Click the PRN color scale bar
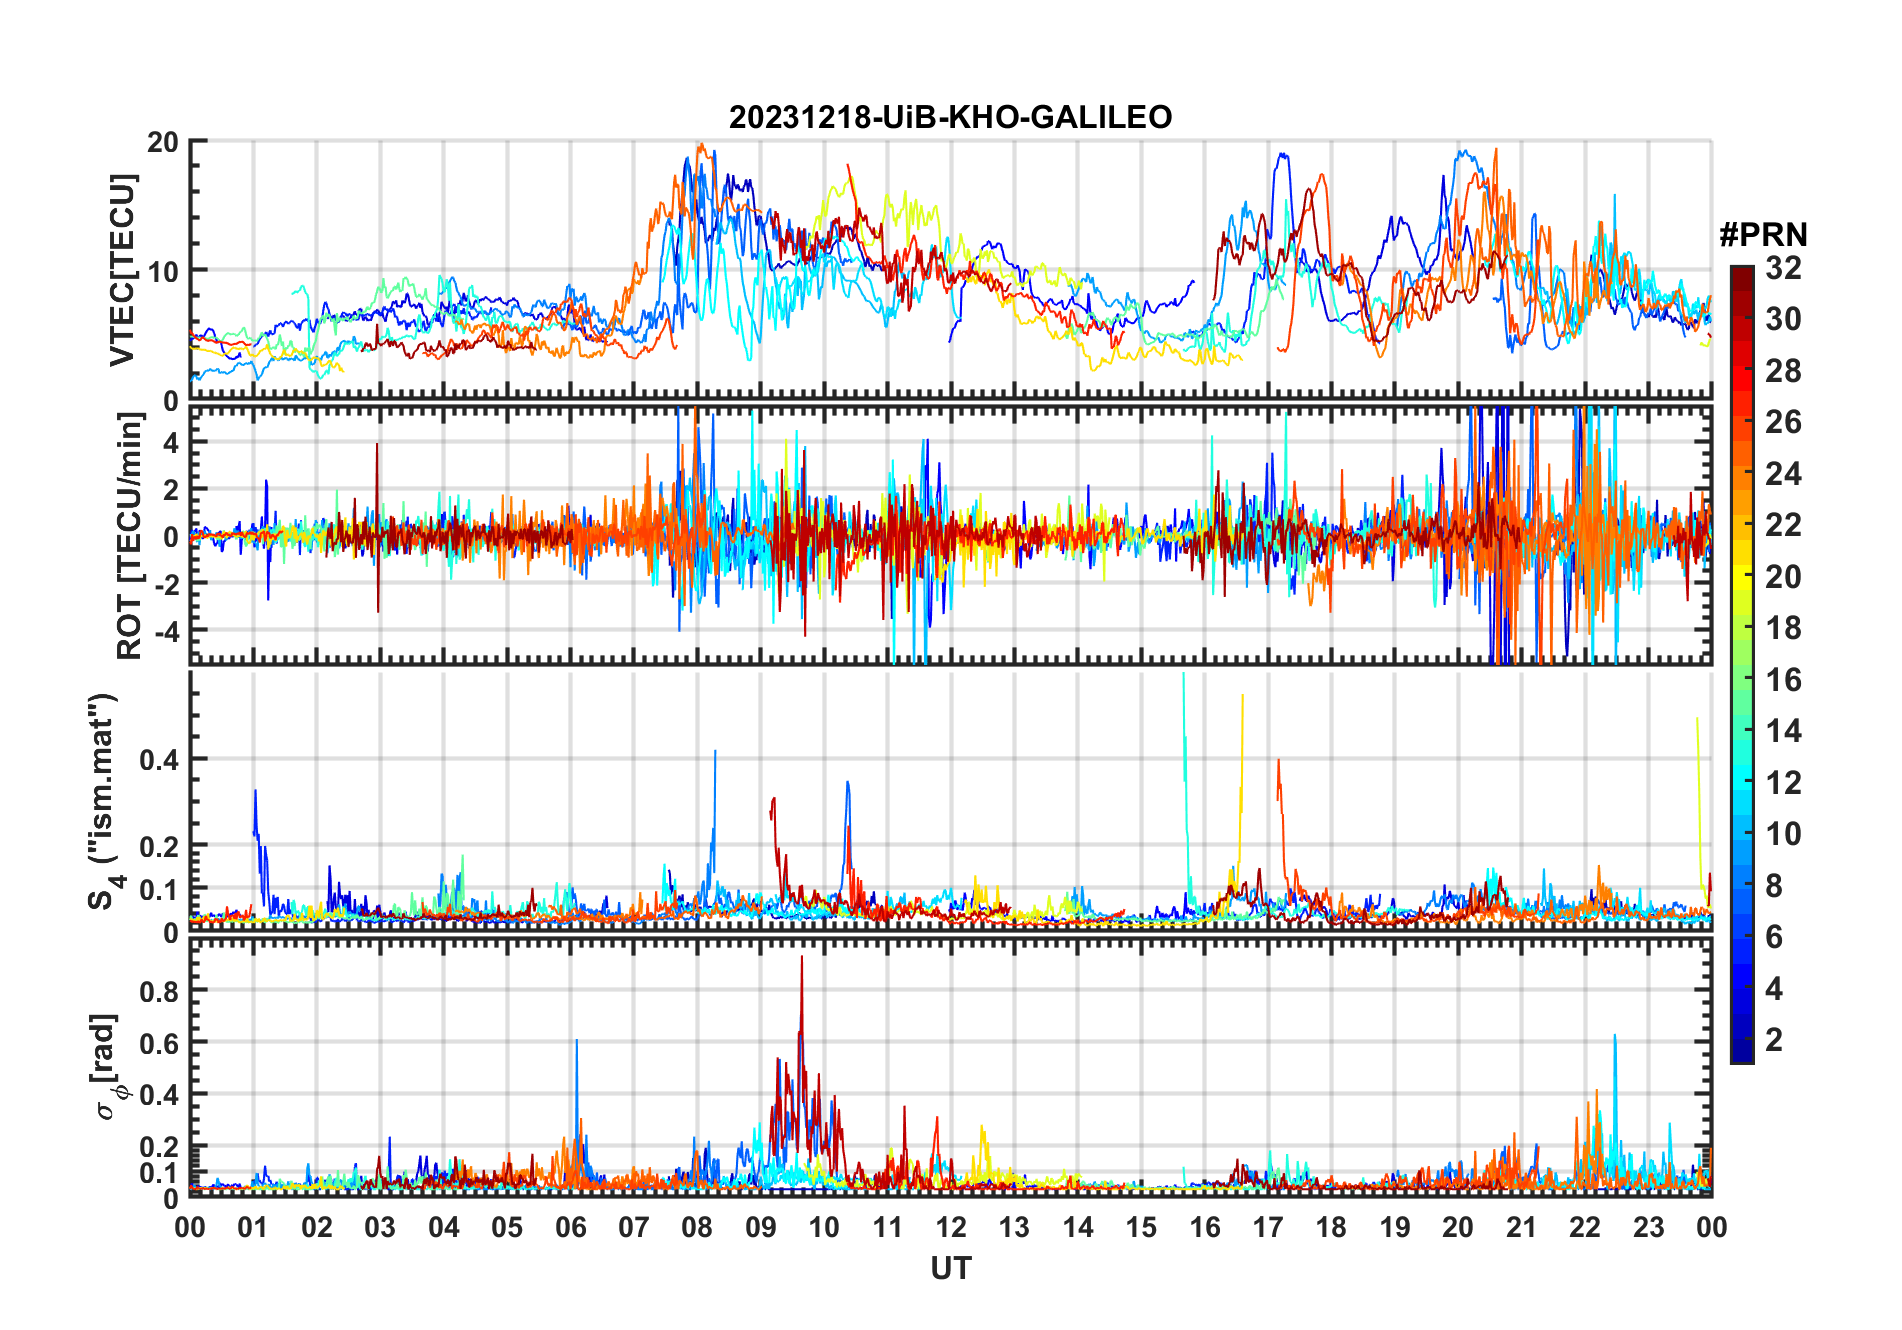1902x1330 pixels. 1741,664
